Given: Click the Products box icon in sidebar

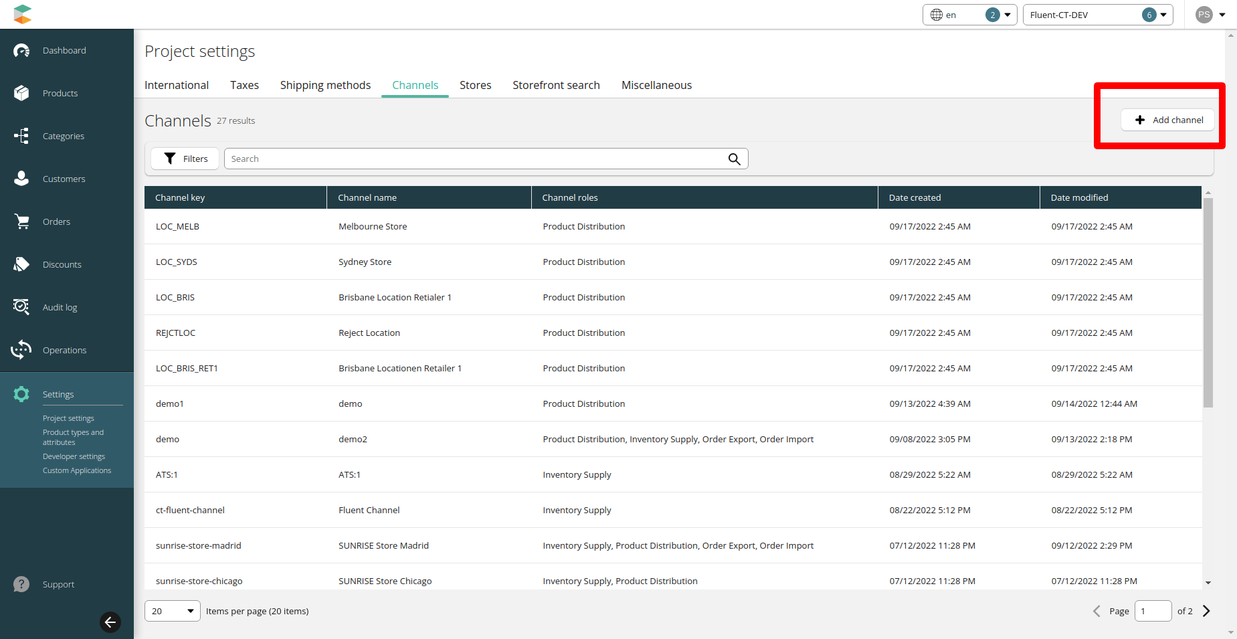Looking at the screenshot, I should [21, 93].
